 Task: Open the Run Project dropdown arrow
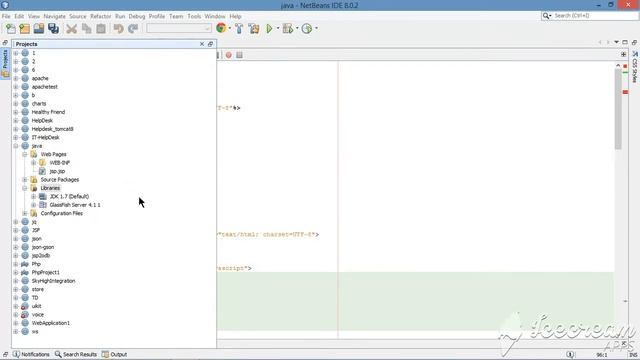click(x=278, y=29)
